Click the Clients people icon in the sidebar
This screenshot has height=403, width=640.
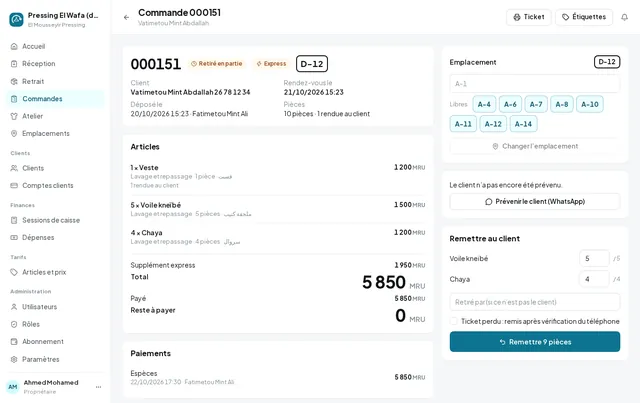(14, 168)
